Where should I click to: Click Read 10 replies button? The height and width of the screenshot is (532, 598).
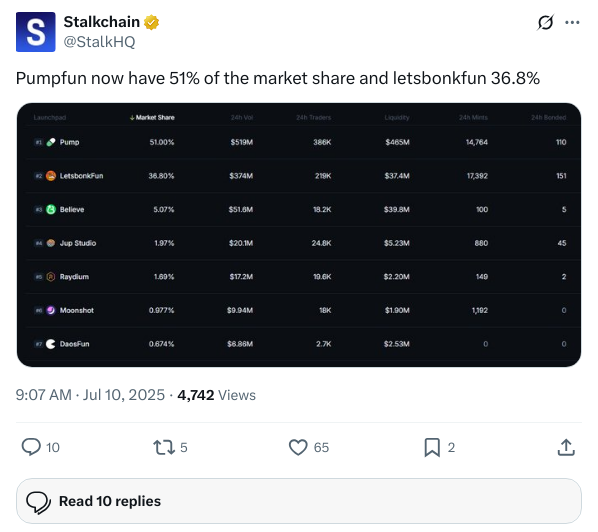299,501
